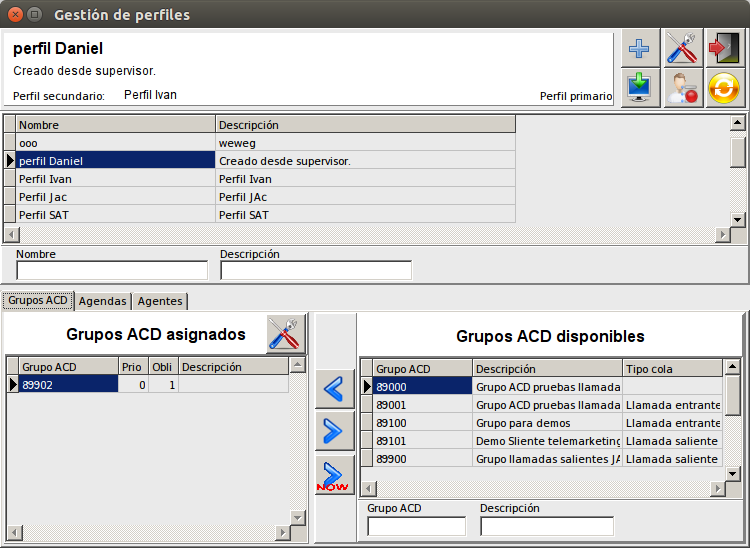The width and height of the screenshot is (750, 548).
Task: Click the Prio column header
Action: (133, 367)
